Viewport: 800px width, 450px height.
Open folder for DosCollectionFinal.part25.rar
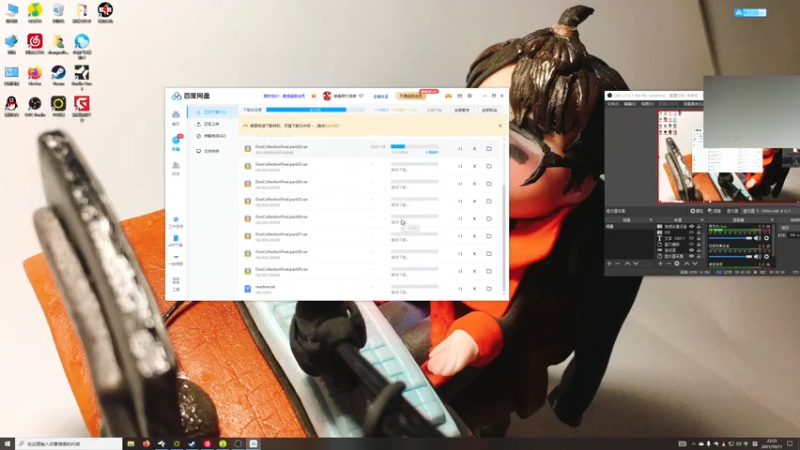point(489,201)
